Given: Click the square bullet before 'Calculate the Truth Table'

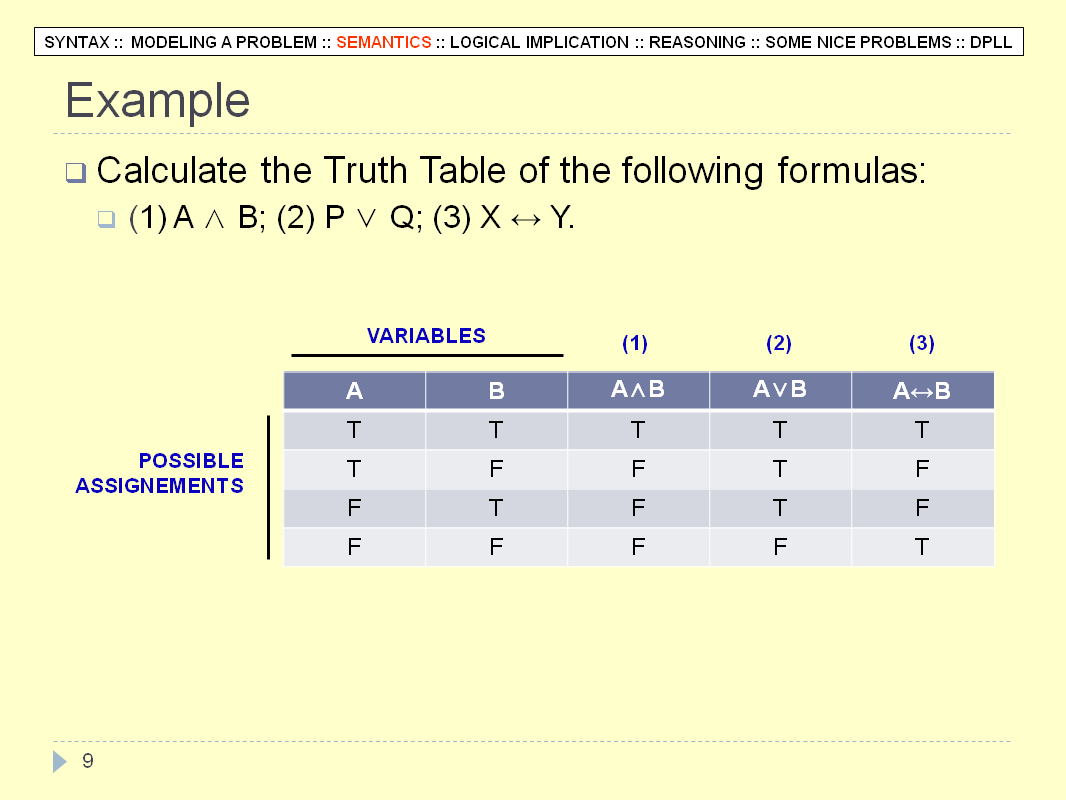Looking at the screenshot, I should point(75,173).
